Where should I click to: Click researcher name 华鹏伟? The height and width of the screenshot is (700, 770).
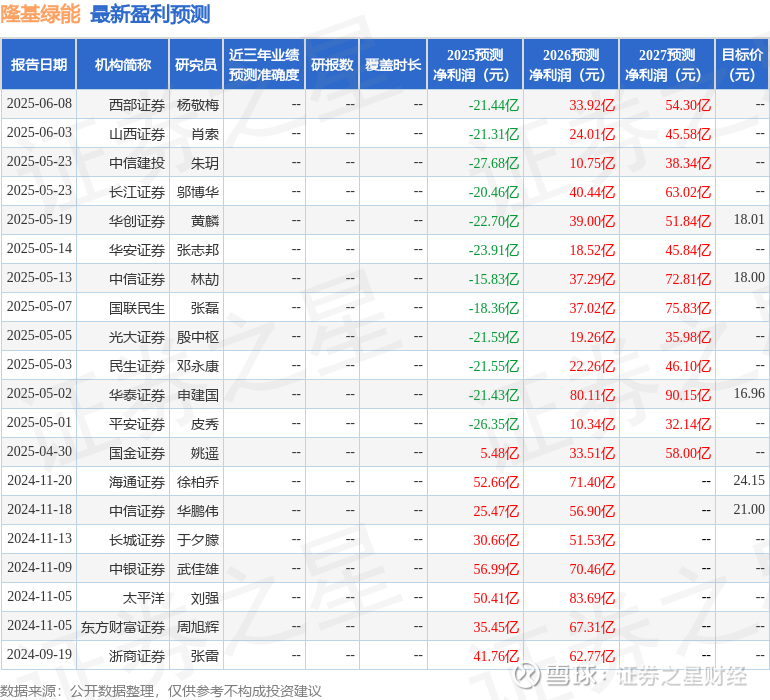click(x=198, y=511)
